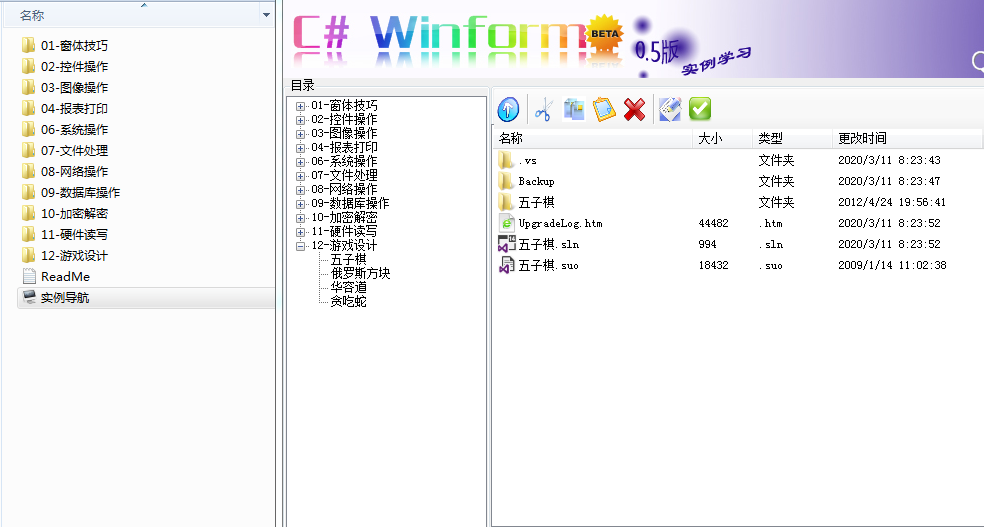The height and width of the screenshot is (527, 984).
Task: Click folder icon of 06-系统操作 in Explorer
Action: (28, 129)
